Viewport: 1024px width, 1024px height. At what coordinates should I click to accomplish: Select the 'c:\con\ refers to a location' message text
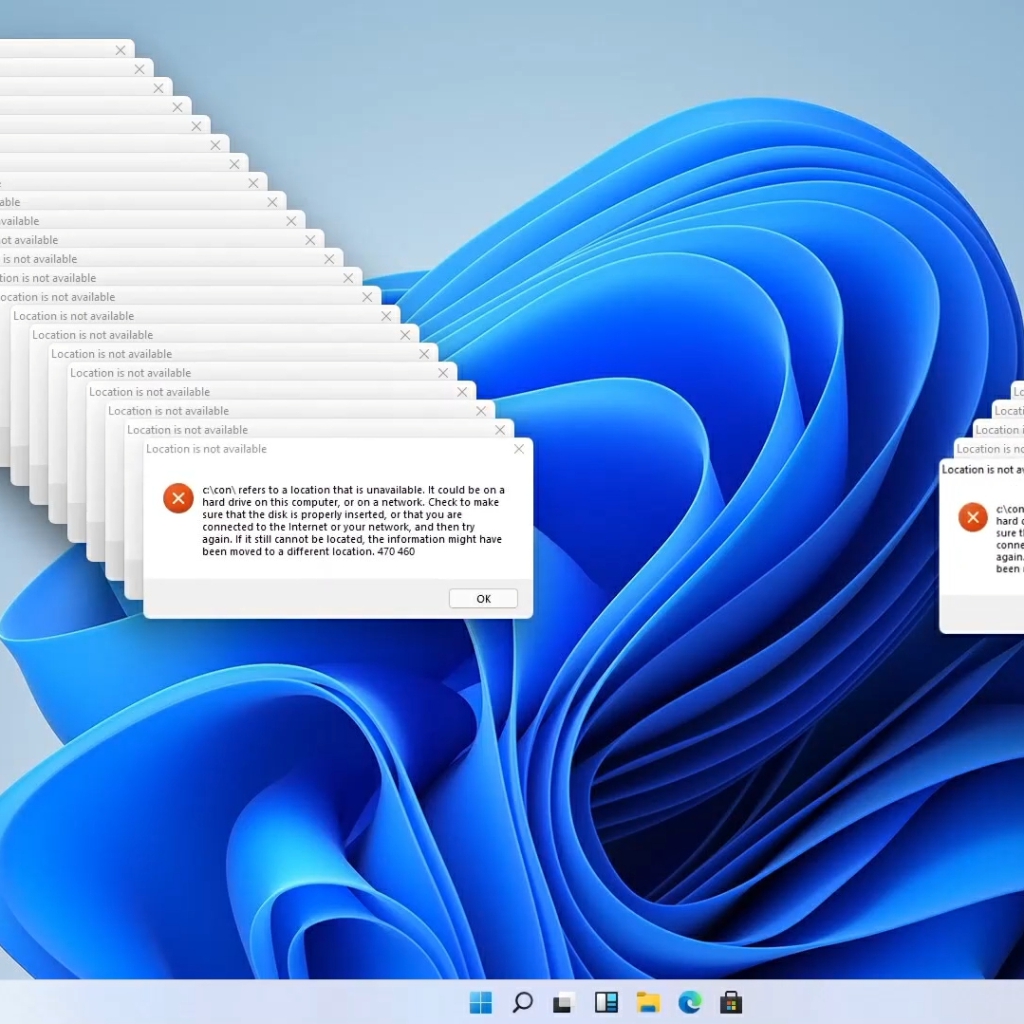click(x=353, y=520)
